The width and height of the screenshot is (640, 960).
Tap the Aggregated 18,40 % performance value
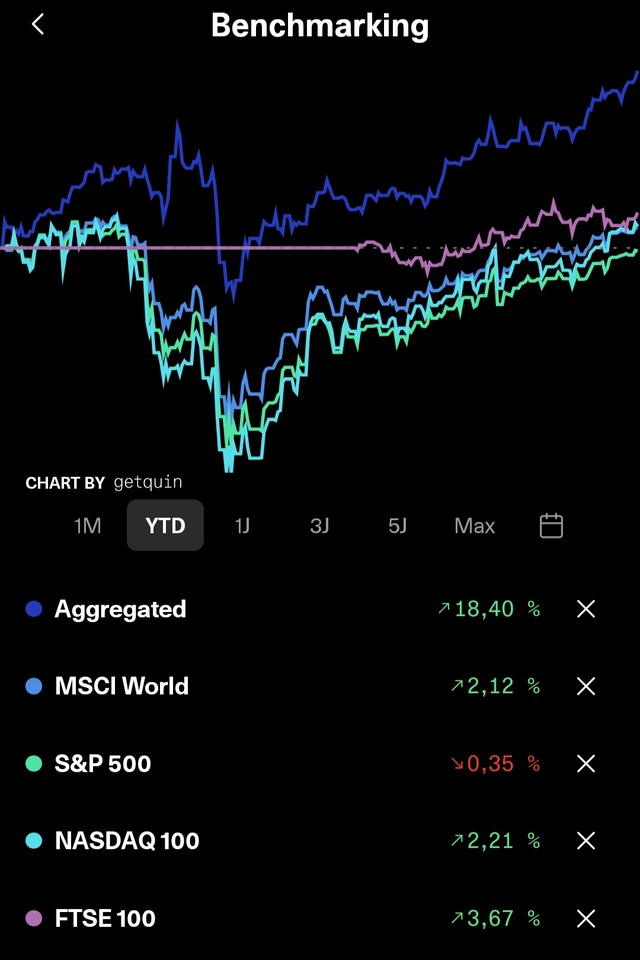[x=489, y=609]
